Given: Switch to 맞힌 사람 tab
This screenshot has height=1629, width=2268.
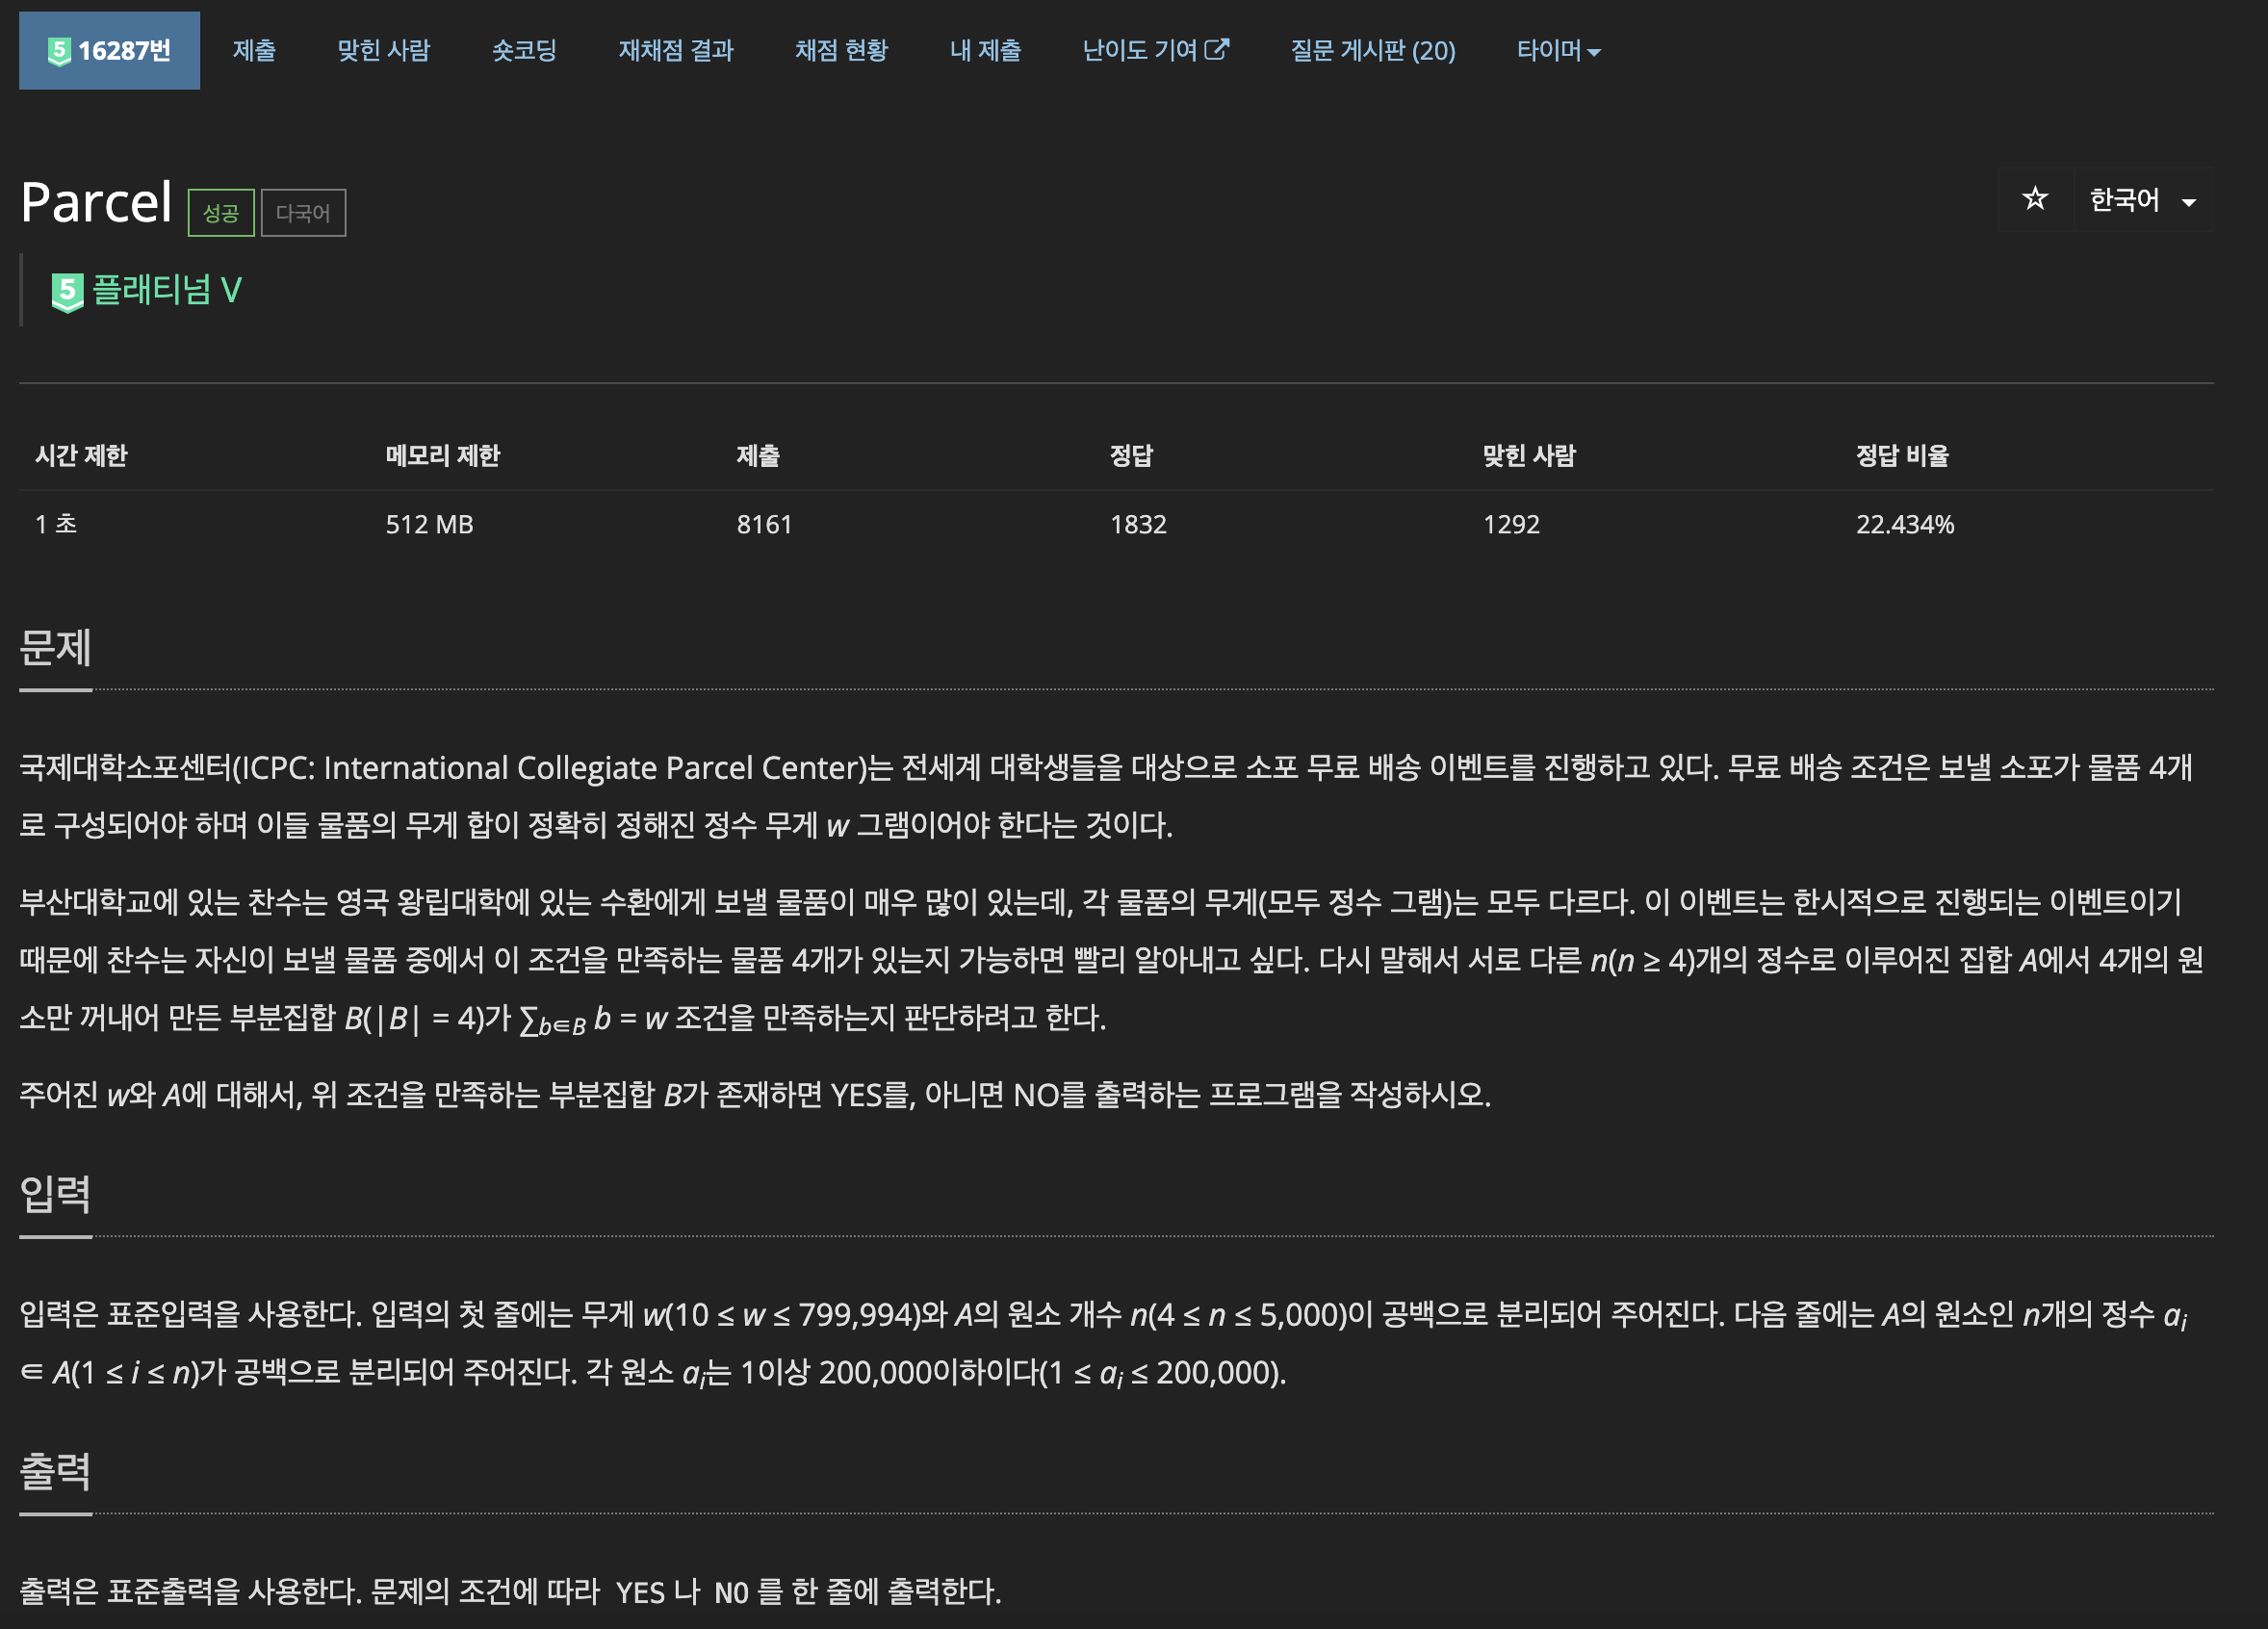Looking at the screenshot, I should [383, 51].
